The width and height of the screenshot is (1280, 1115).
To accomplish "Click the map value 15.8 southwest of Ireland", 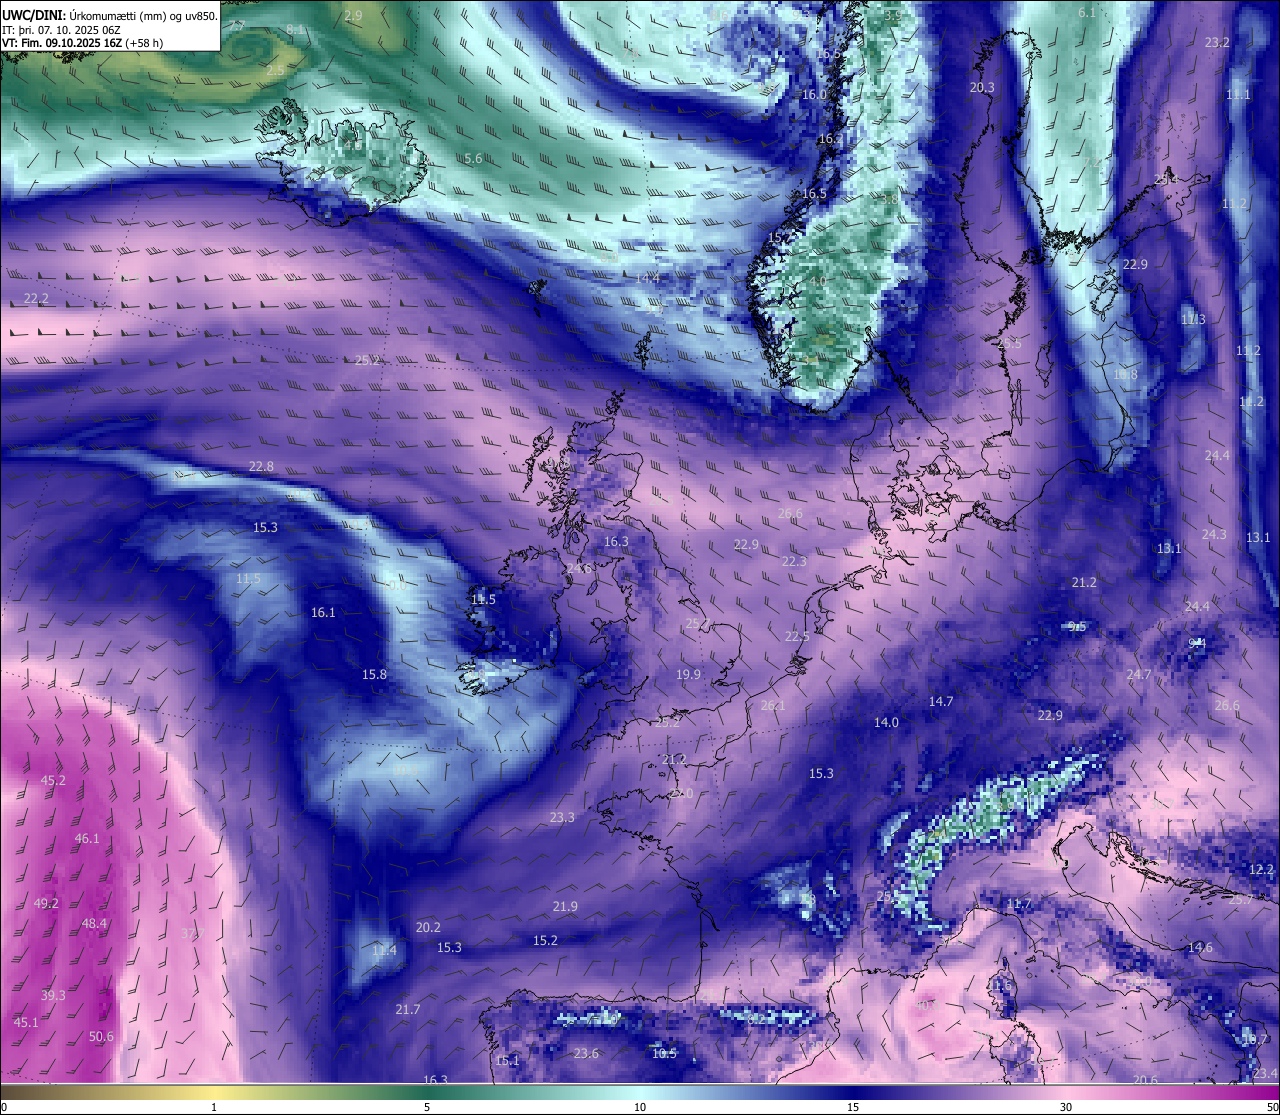I will click(x=374, y=675).
